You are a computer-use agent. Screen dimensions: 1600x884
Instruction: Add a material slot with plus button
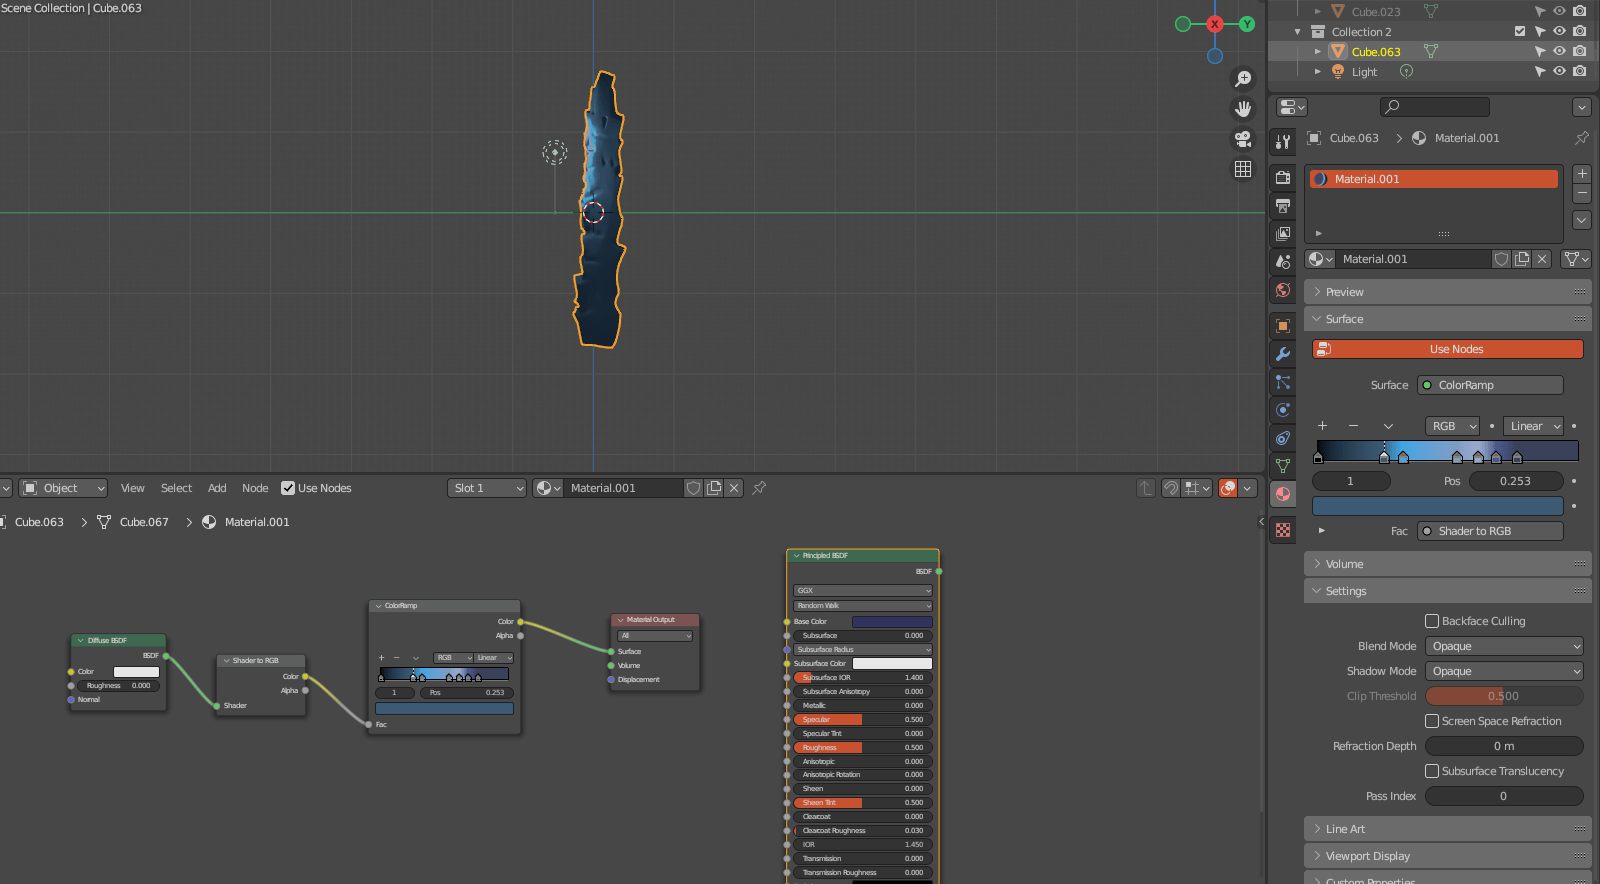pyautogui.click(x=1582, y=174)
